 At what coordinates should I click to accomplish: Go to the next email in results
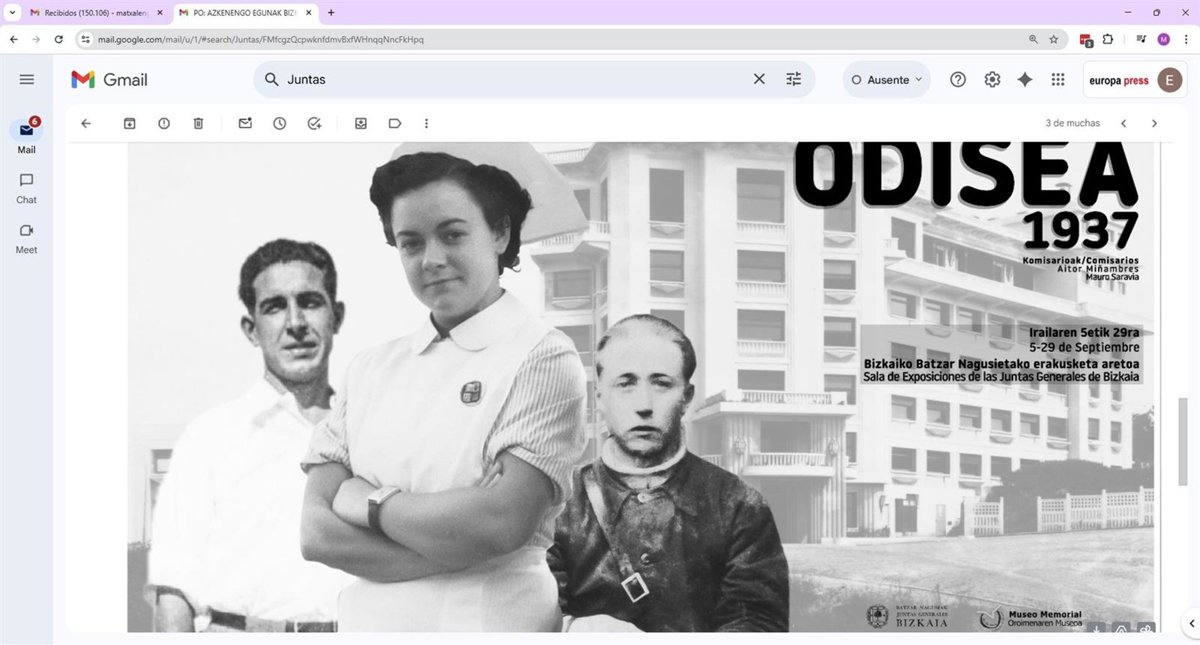1154,123
